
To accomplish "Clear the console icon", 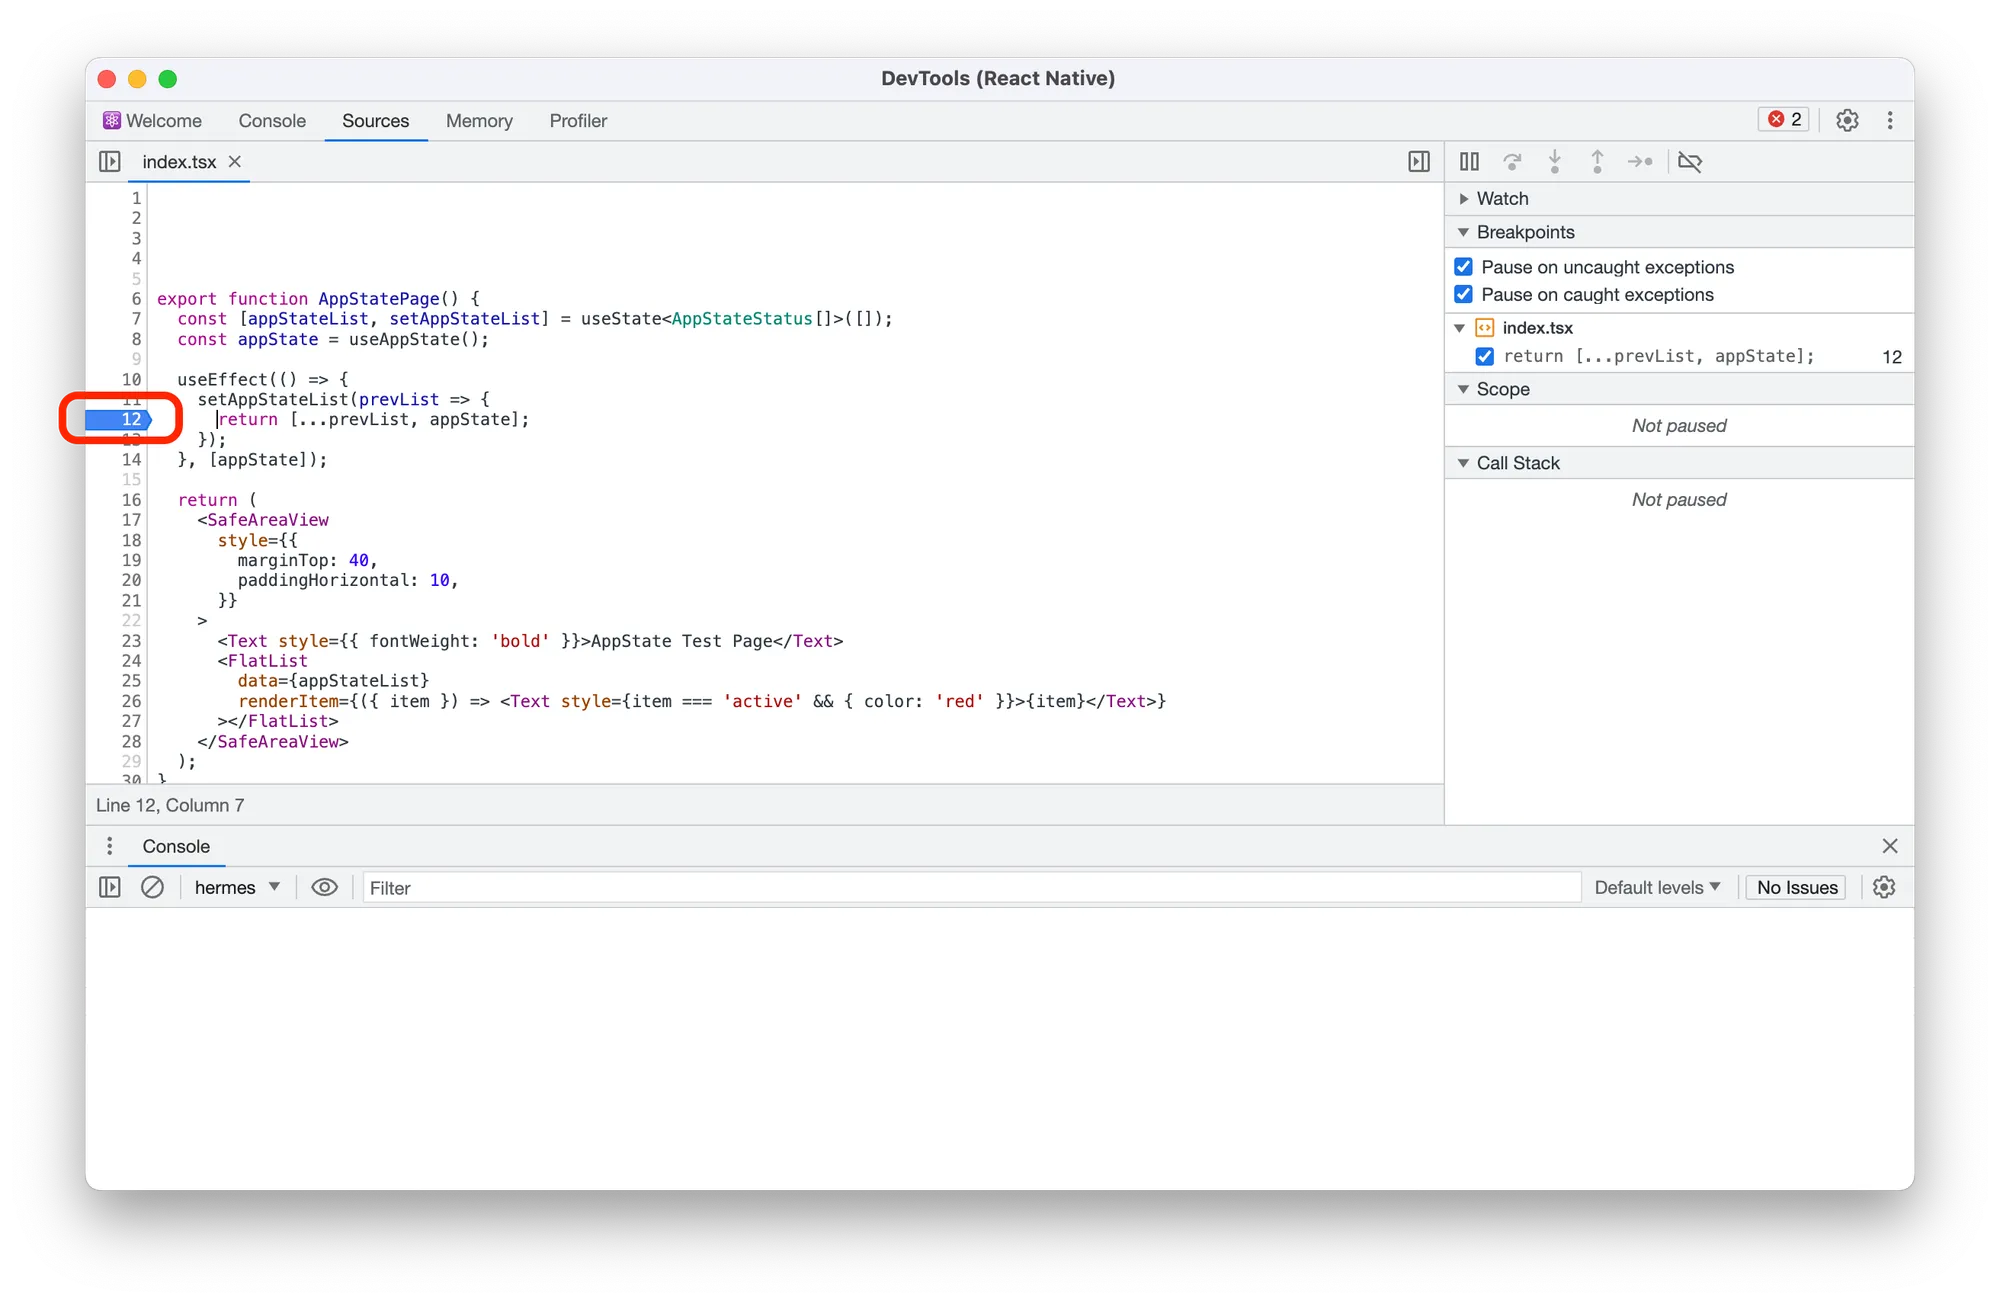I will (152, 887).
